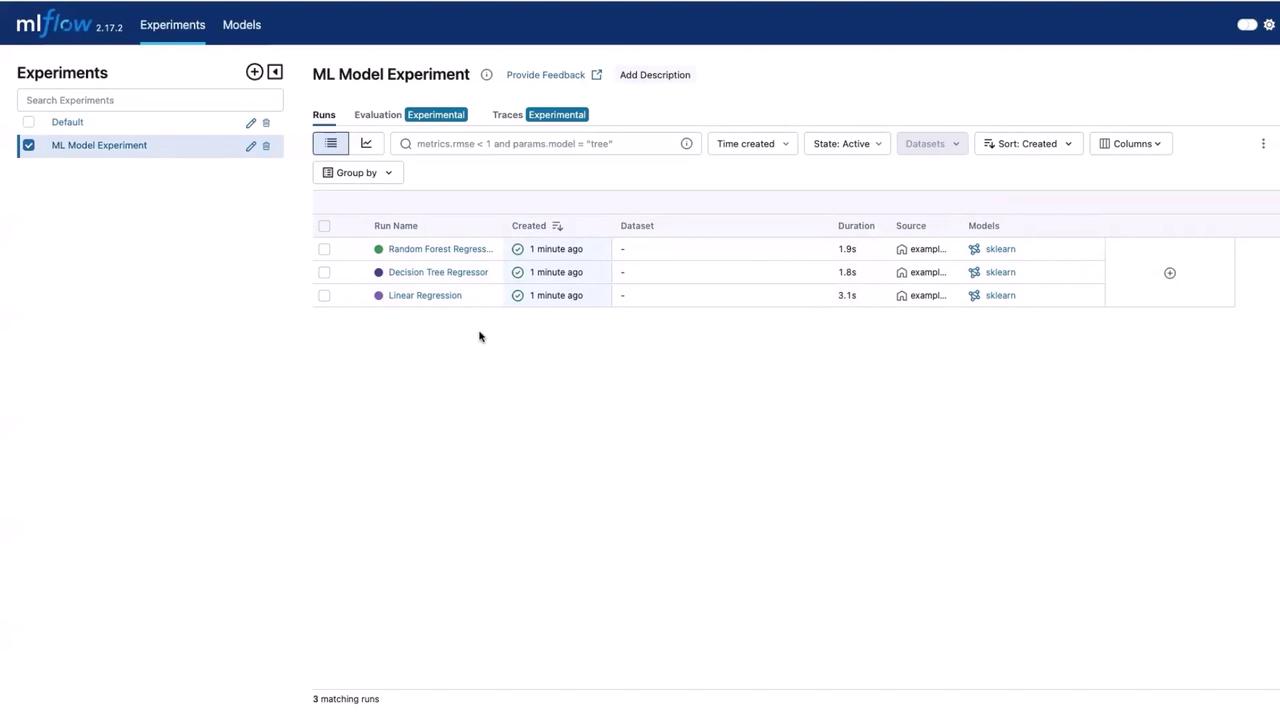Open the Time created dropdown
This screenshot has width=1280, height=720.
click(x=752, y=144)
